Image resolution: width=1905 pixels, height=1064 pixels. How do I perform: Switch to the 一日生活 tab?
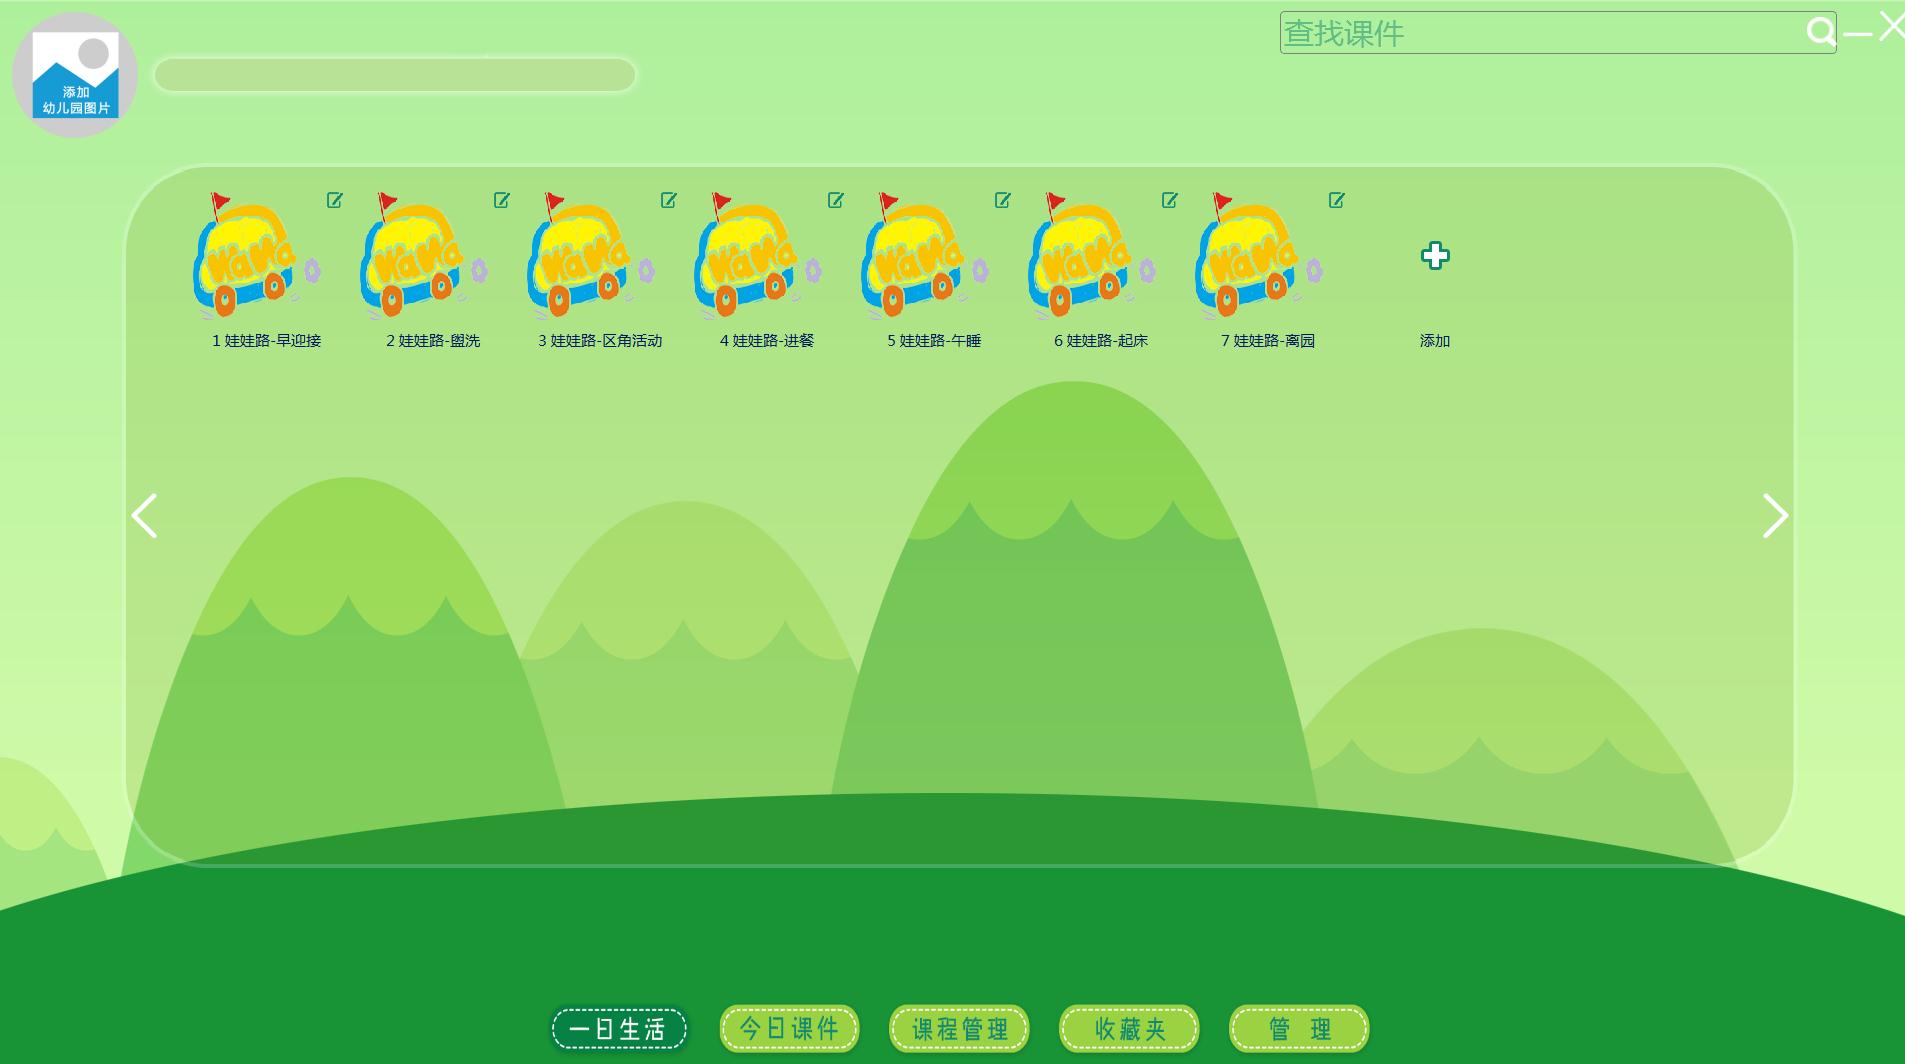point(619,1029)
